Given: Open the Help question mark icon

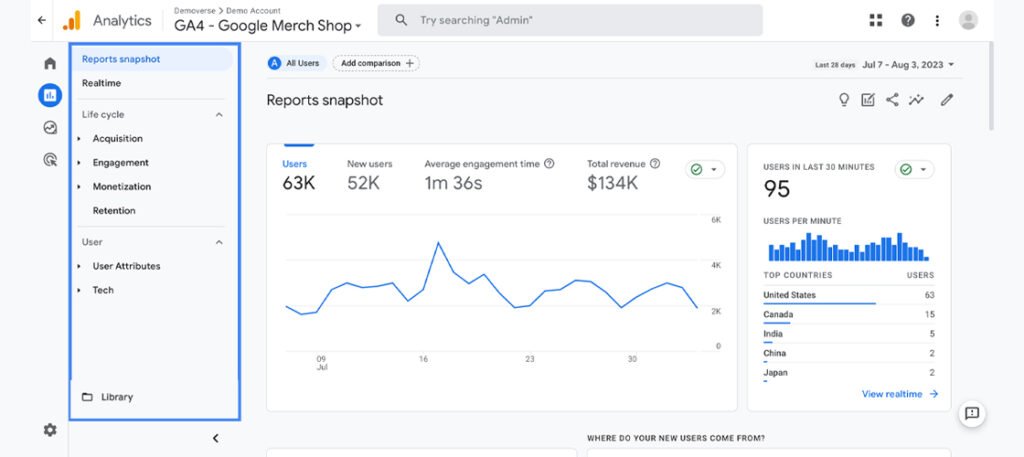Looking at the screenshot, I should (908, 20).
